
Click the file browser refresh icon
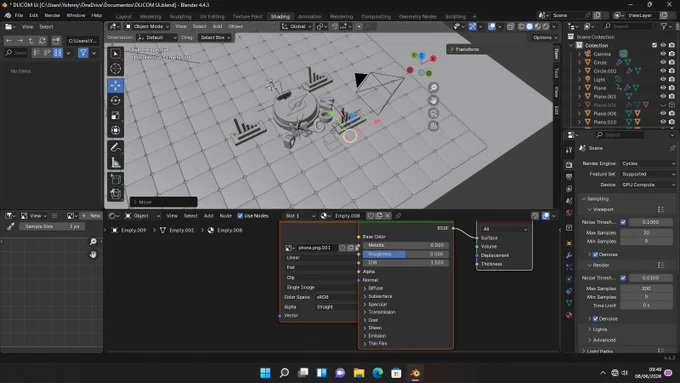point(42,41)
